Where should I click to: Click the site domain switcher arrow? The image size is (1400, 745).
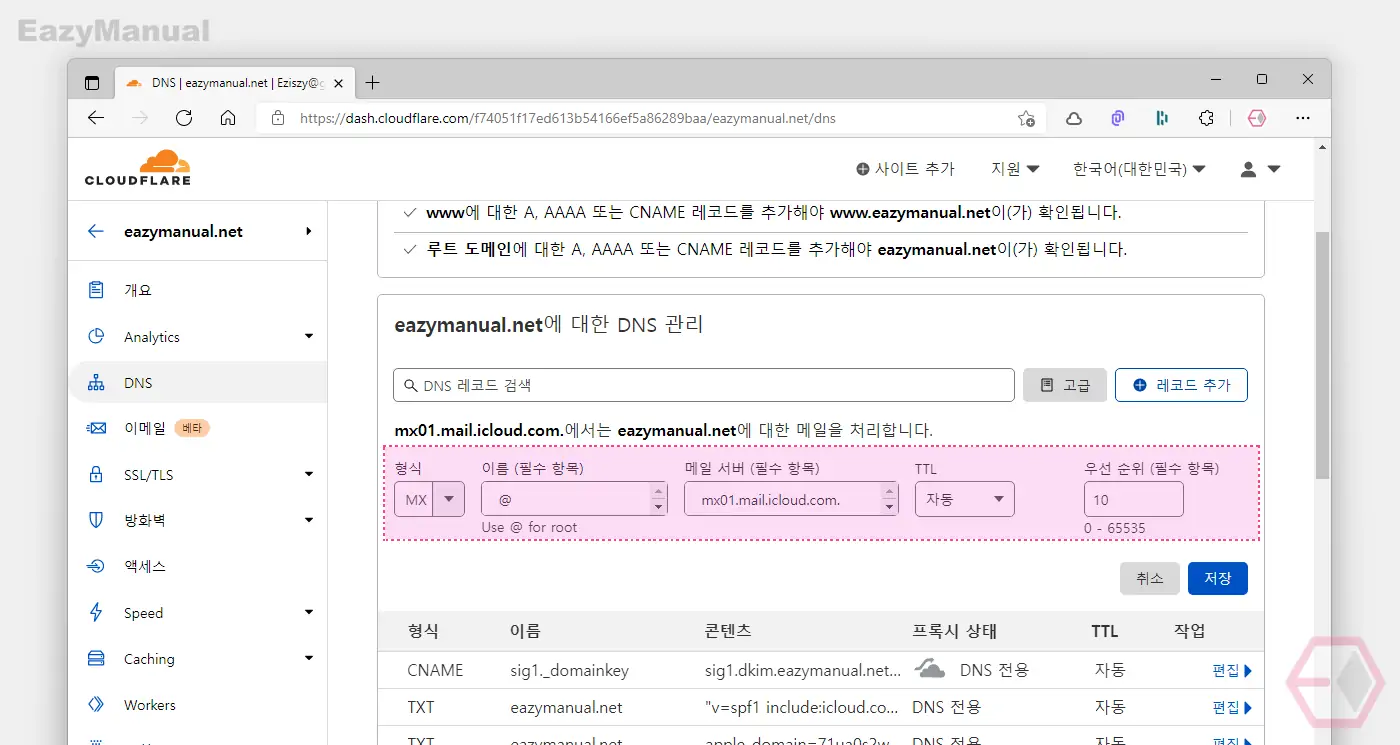[x=309, y=231]
